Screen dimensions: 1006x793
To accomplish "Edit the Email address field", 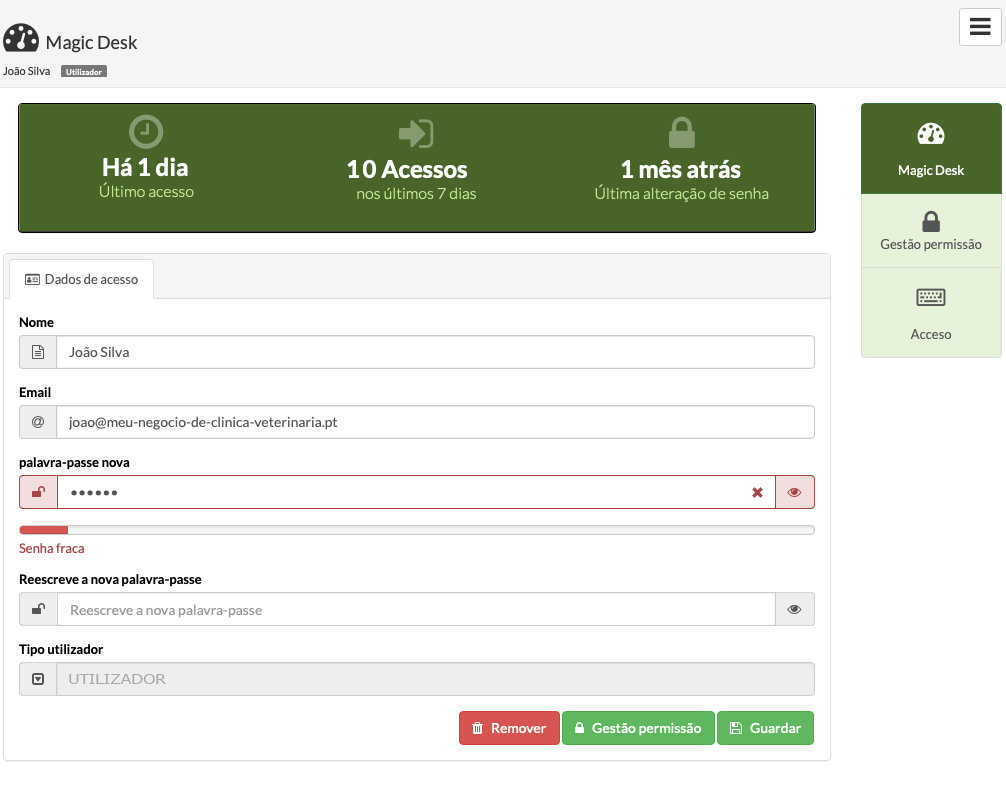I will [x=436, y=422].
